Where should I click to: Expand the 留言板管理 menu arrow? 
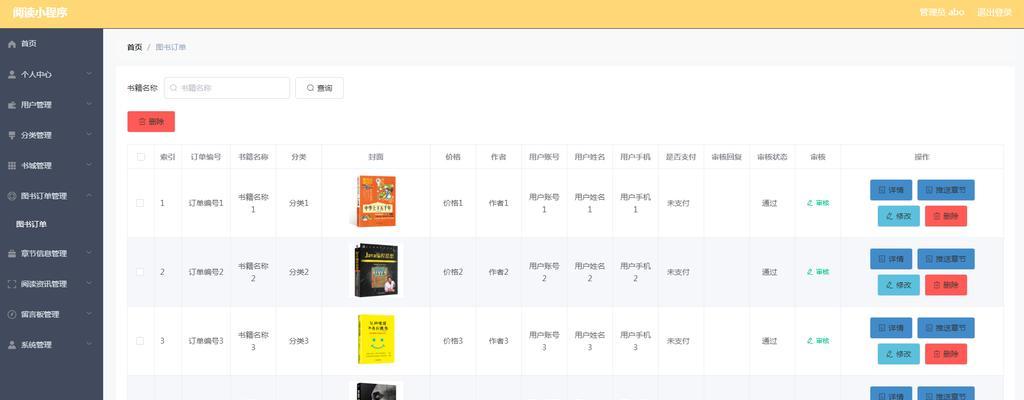click(x=89, y=314)
